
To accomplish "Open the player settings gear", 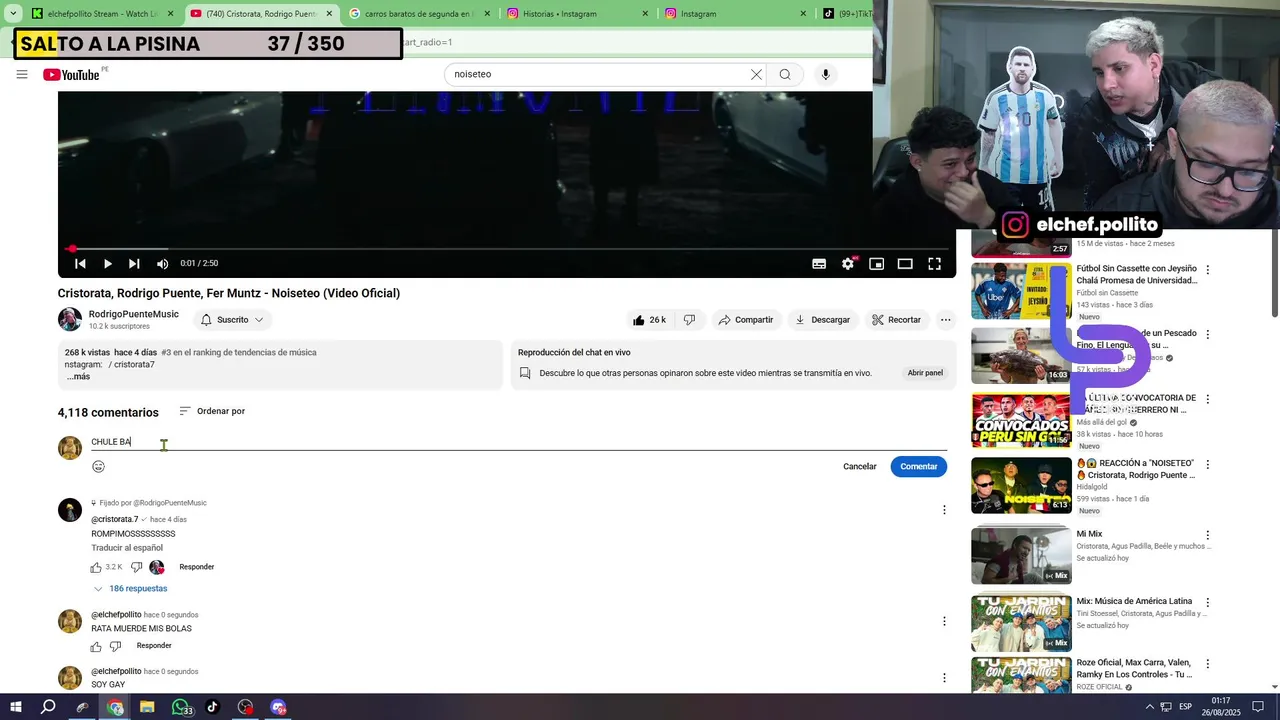I will tap(848, 264).
